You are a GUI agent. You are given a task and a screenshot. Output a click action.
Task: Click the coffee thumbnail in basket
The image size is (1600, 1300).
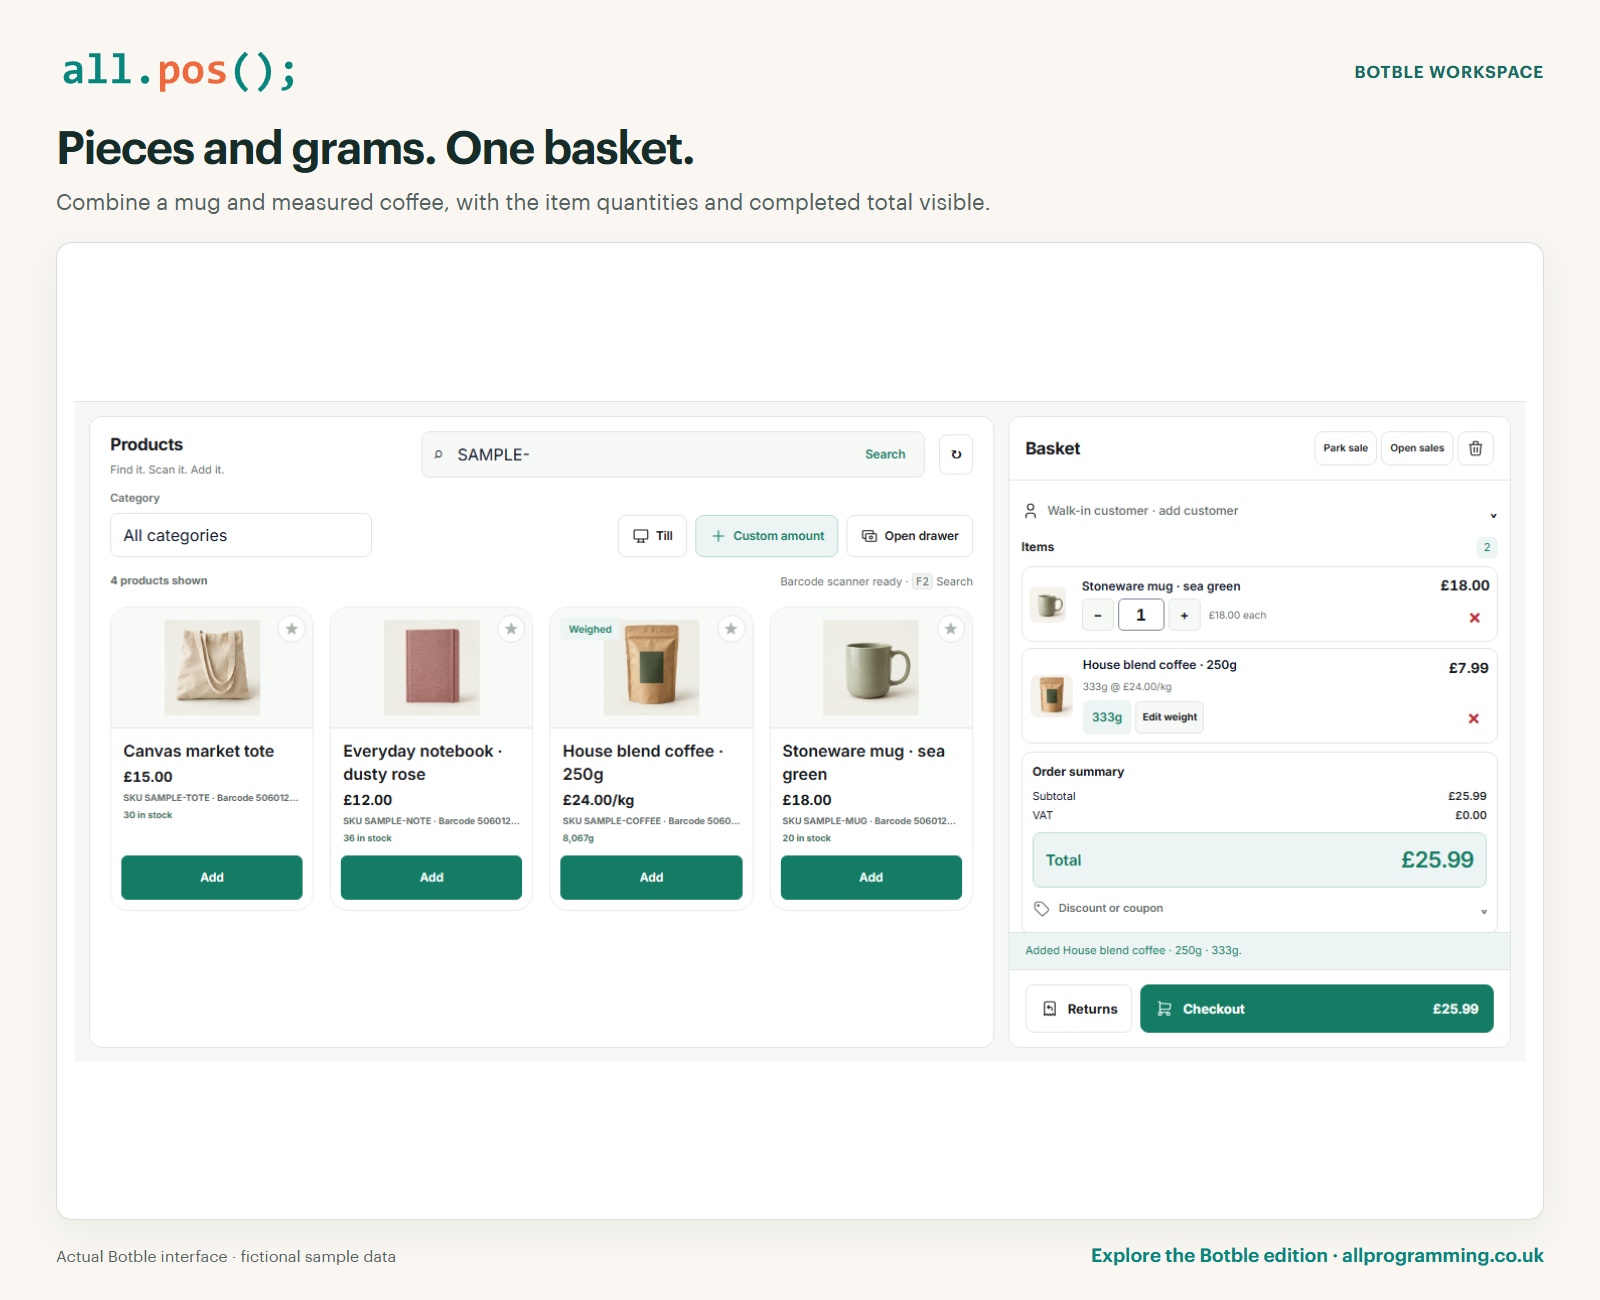[1051, 695]
